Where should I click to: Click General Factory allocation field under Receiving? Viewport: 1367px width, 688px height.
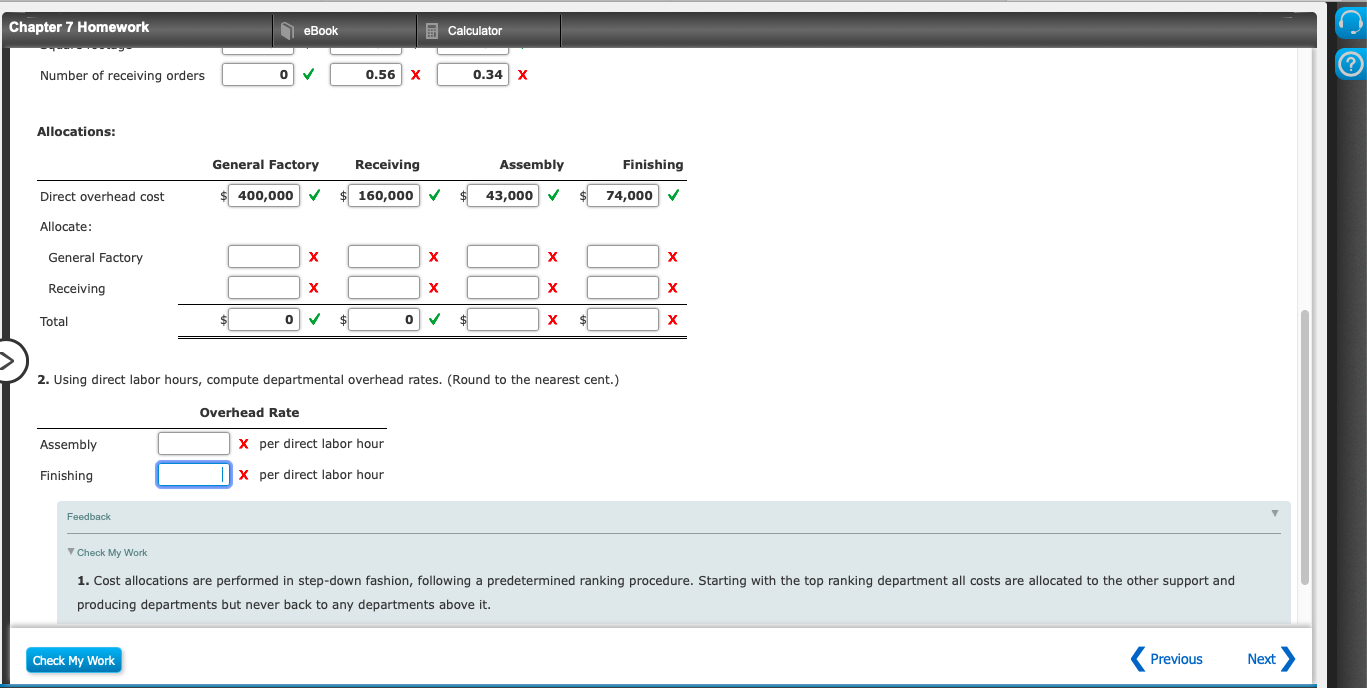click(384, 257)
